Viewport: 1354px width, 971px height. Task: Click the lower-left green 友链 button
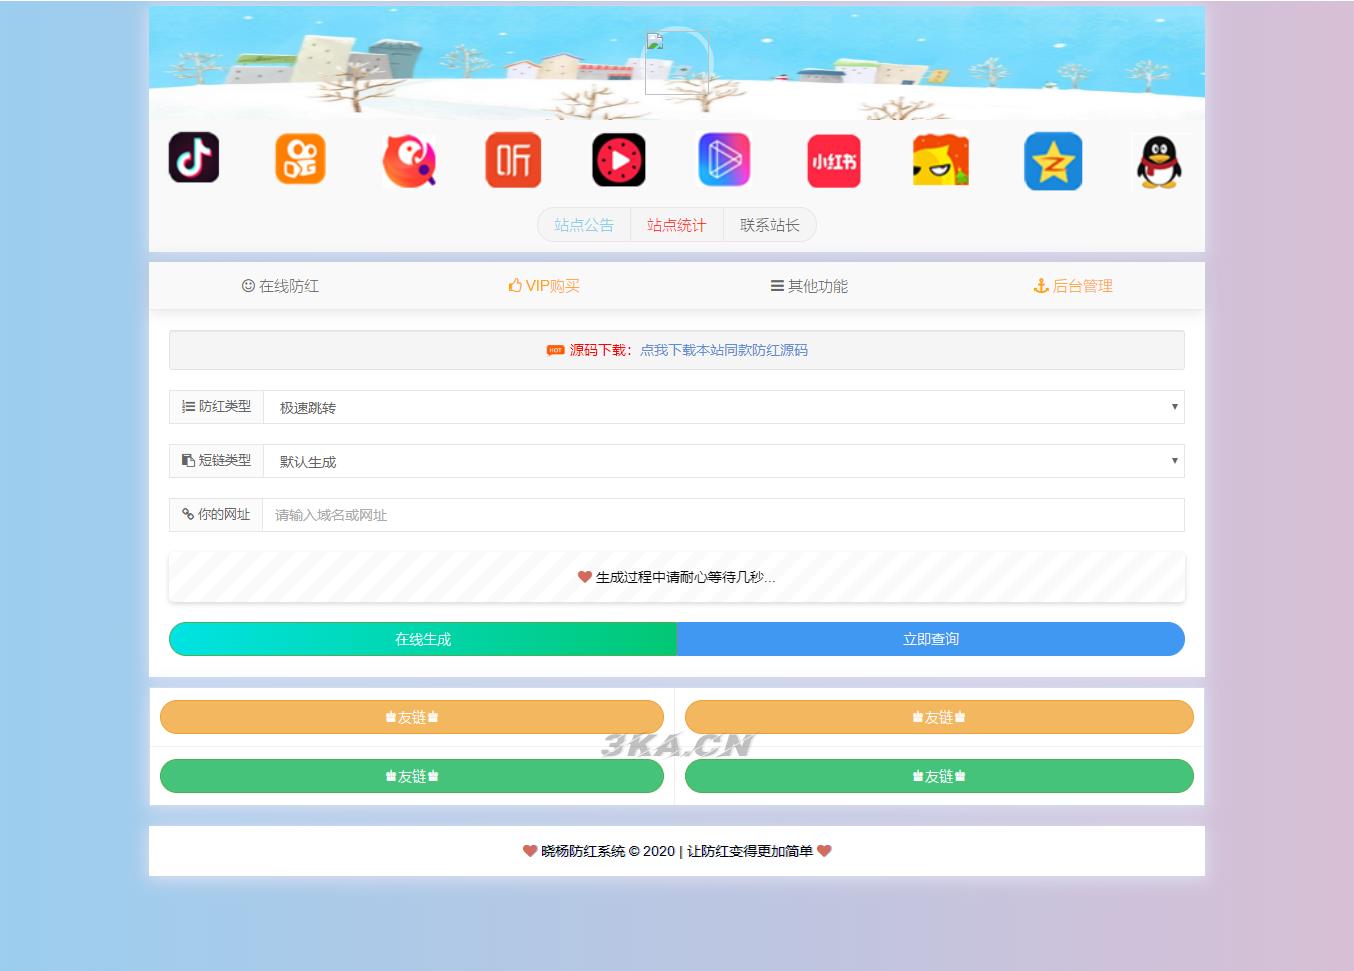[x=412, y=776]
